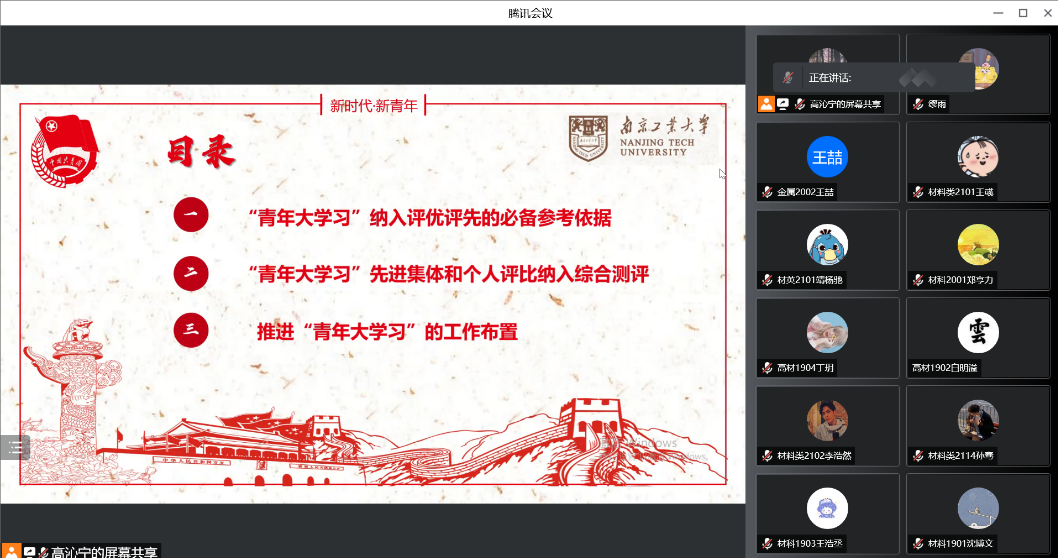The width and height of the screenshot is (1058, 558).
Task: Click the screen-share icon below the shared slide
Action: [29, 551]
